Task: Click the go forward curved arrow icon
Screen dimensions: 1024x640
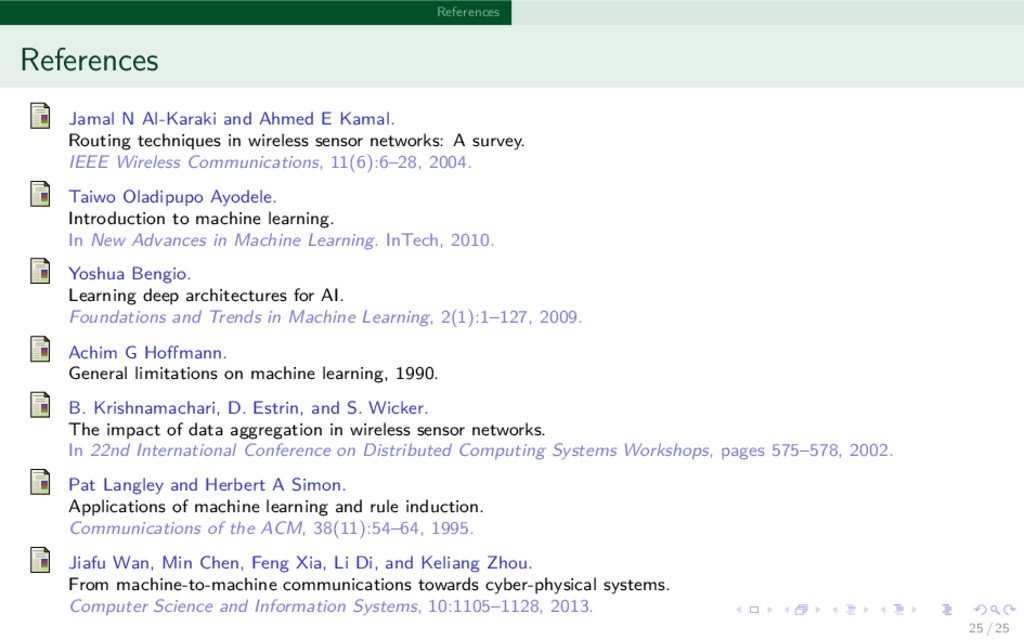Action: click(x=1010, y=609)
